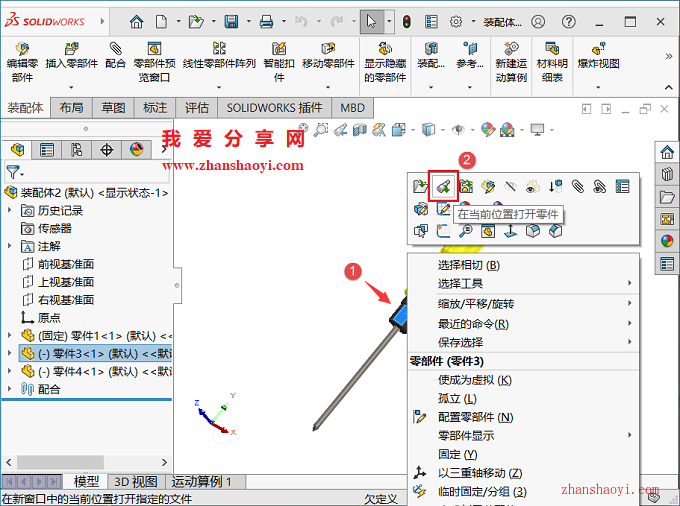Screen dimensions: 680x506
Task: Select the Mate (配合) paperclip tool in ribbon
Action: click(x=115, y=55)
